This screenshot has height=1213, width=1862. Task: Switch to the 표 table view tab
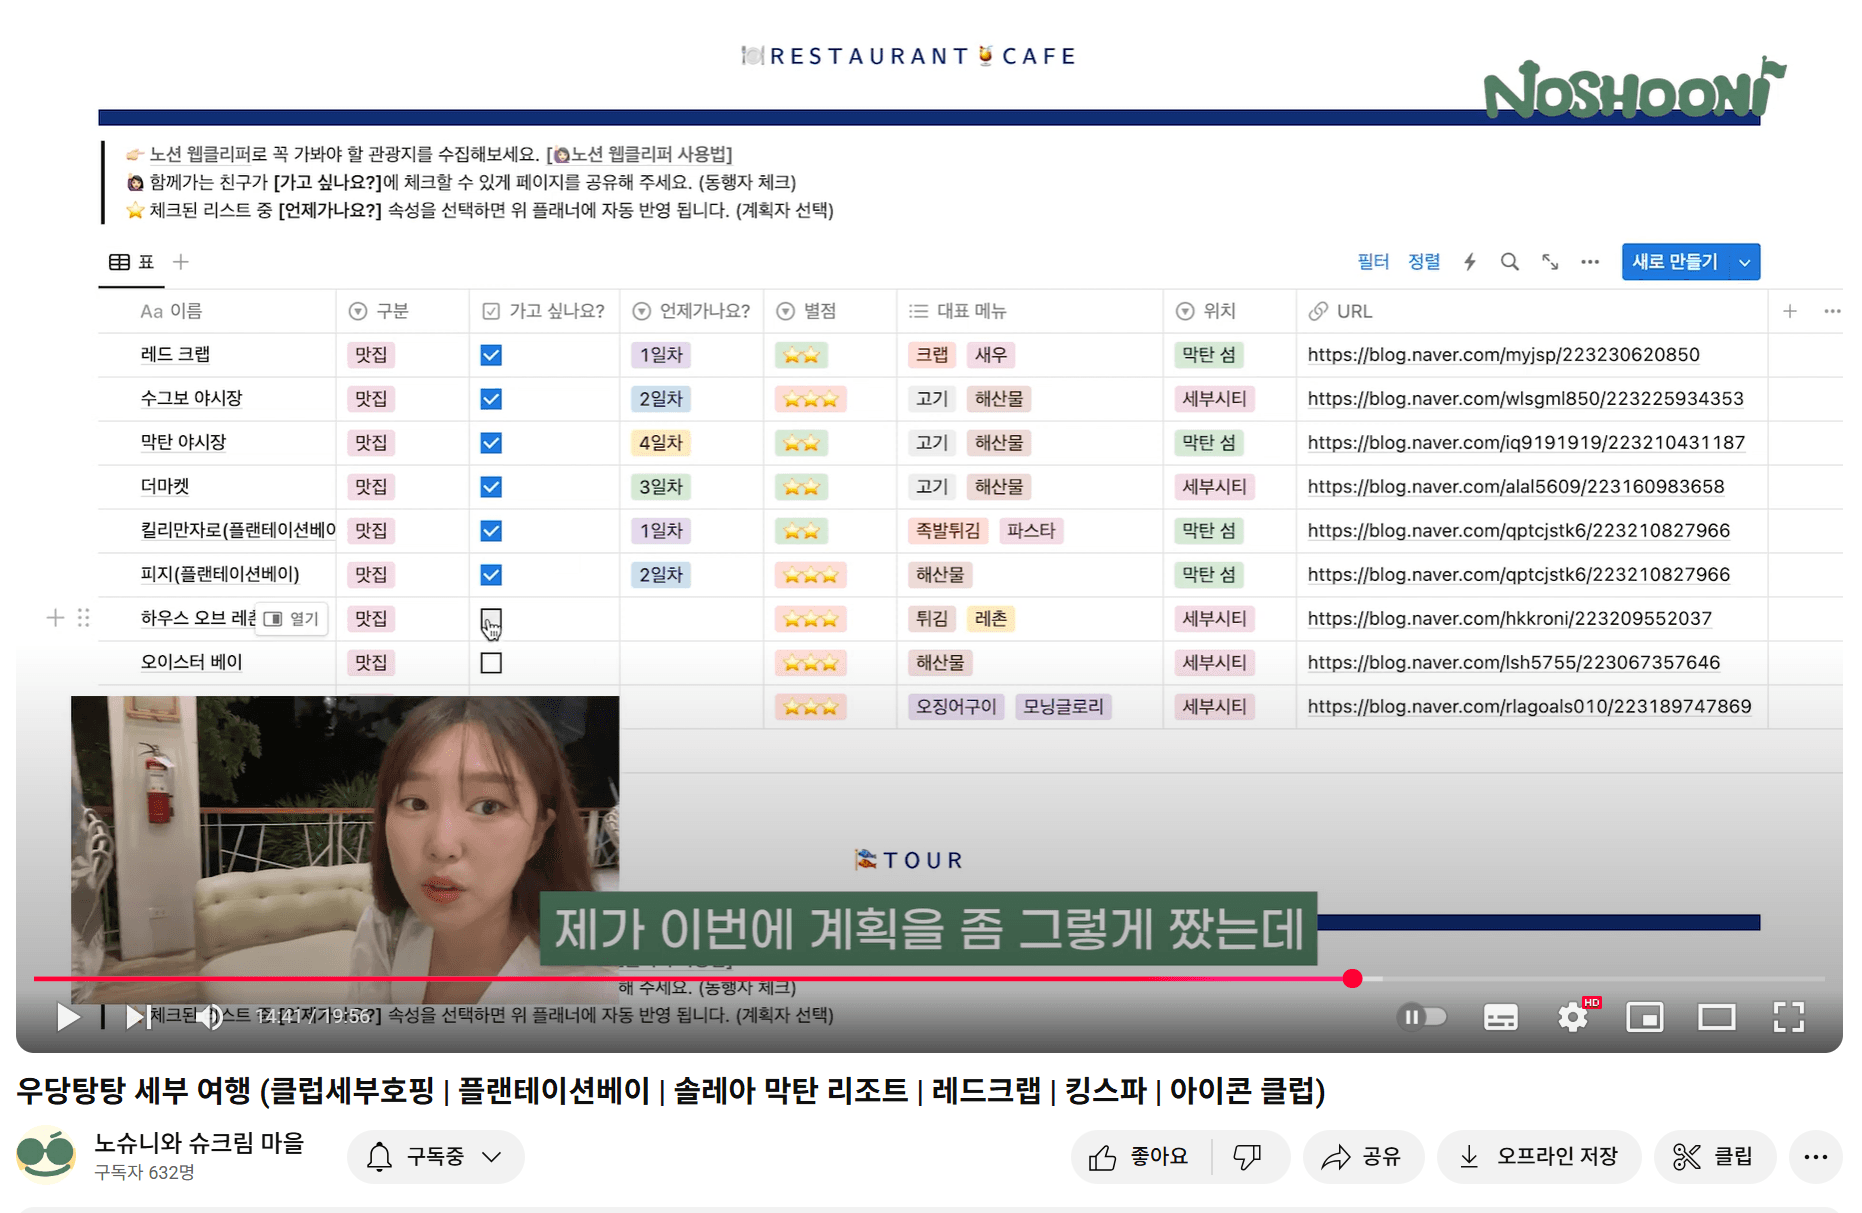[x=131, y=261]
